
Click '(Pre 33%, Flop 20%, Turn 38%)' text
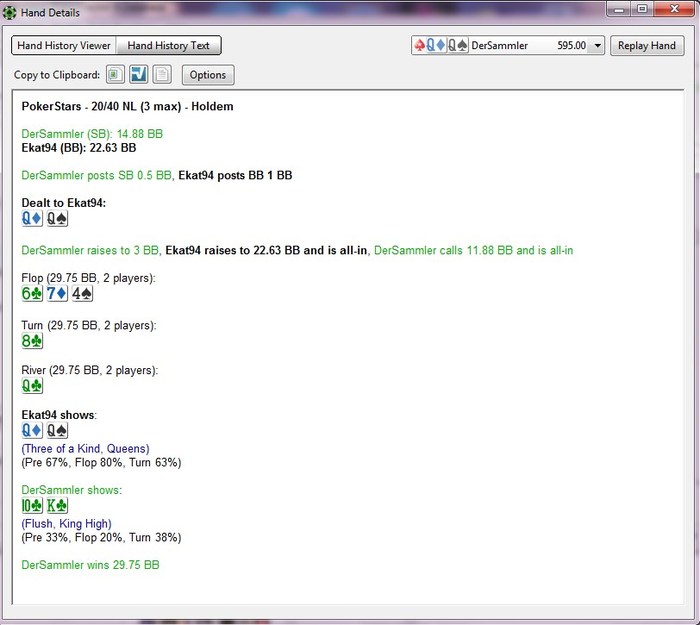click(101, 538)
